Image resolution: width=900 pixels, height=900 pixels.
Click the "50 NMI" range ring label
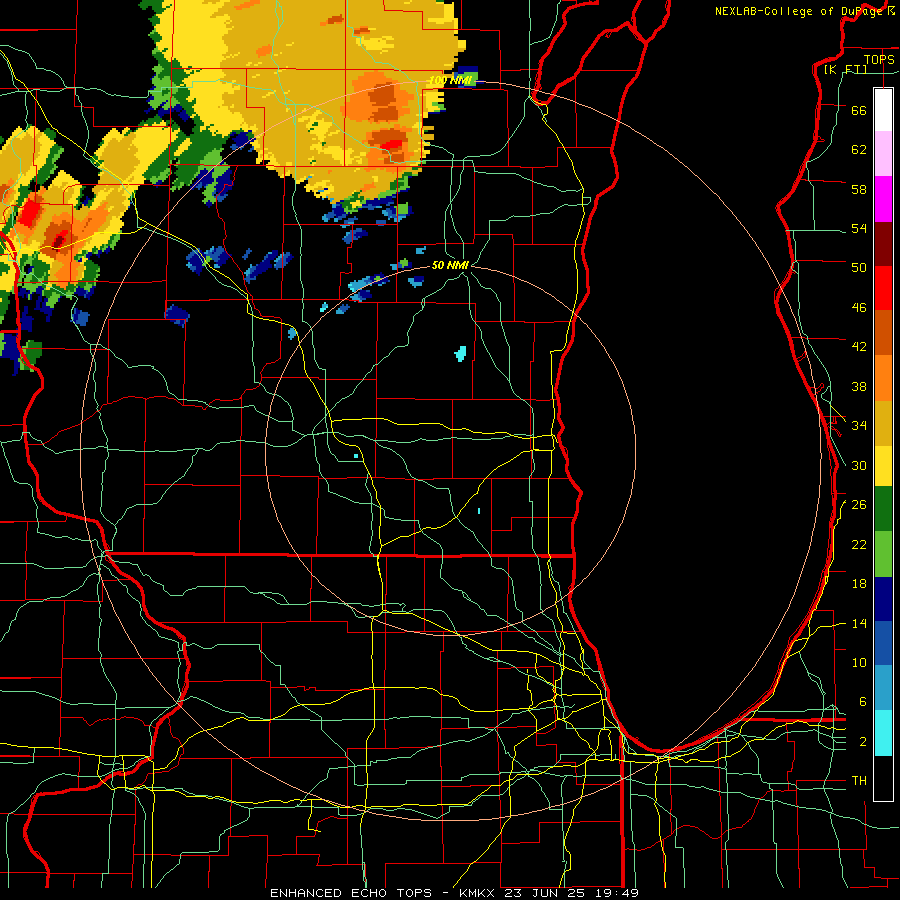click(450, 265)
